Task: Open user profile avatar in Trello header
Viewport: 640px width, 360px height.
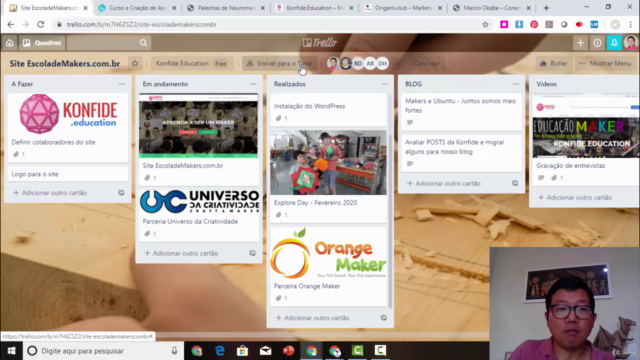Action: 631,43
